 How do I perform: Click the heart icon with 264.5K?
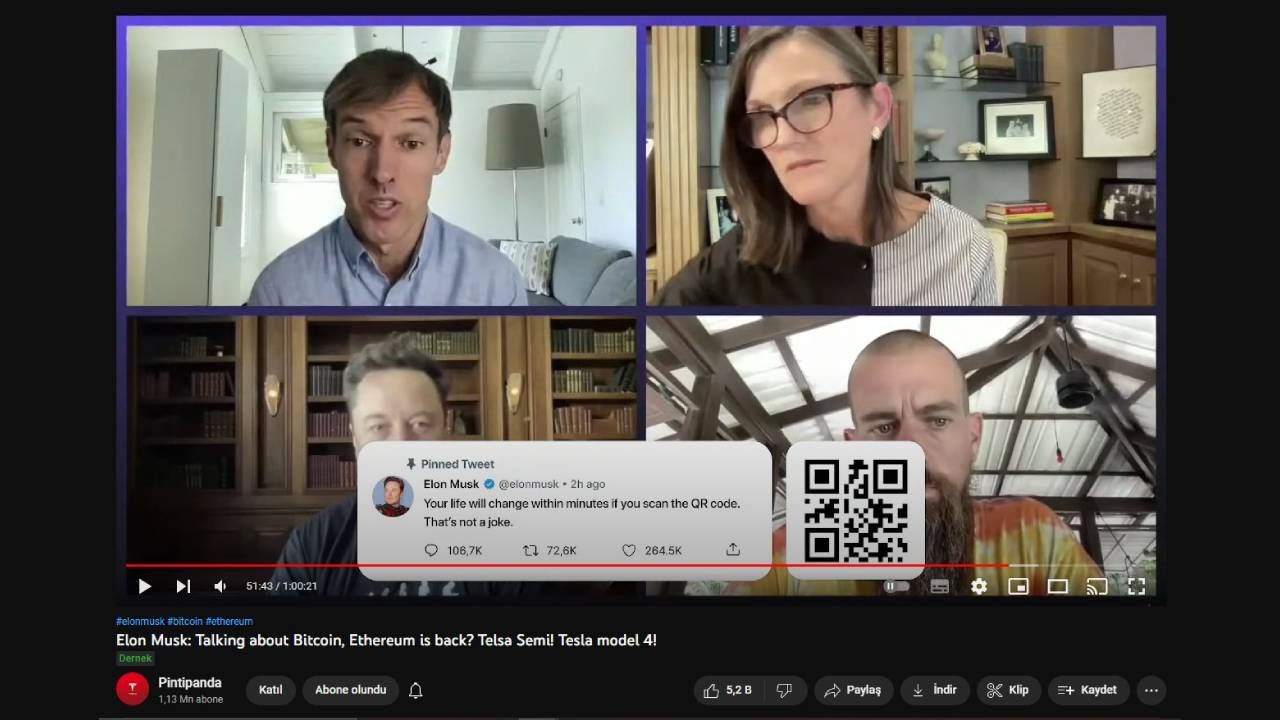(629, 550)
